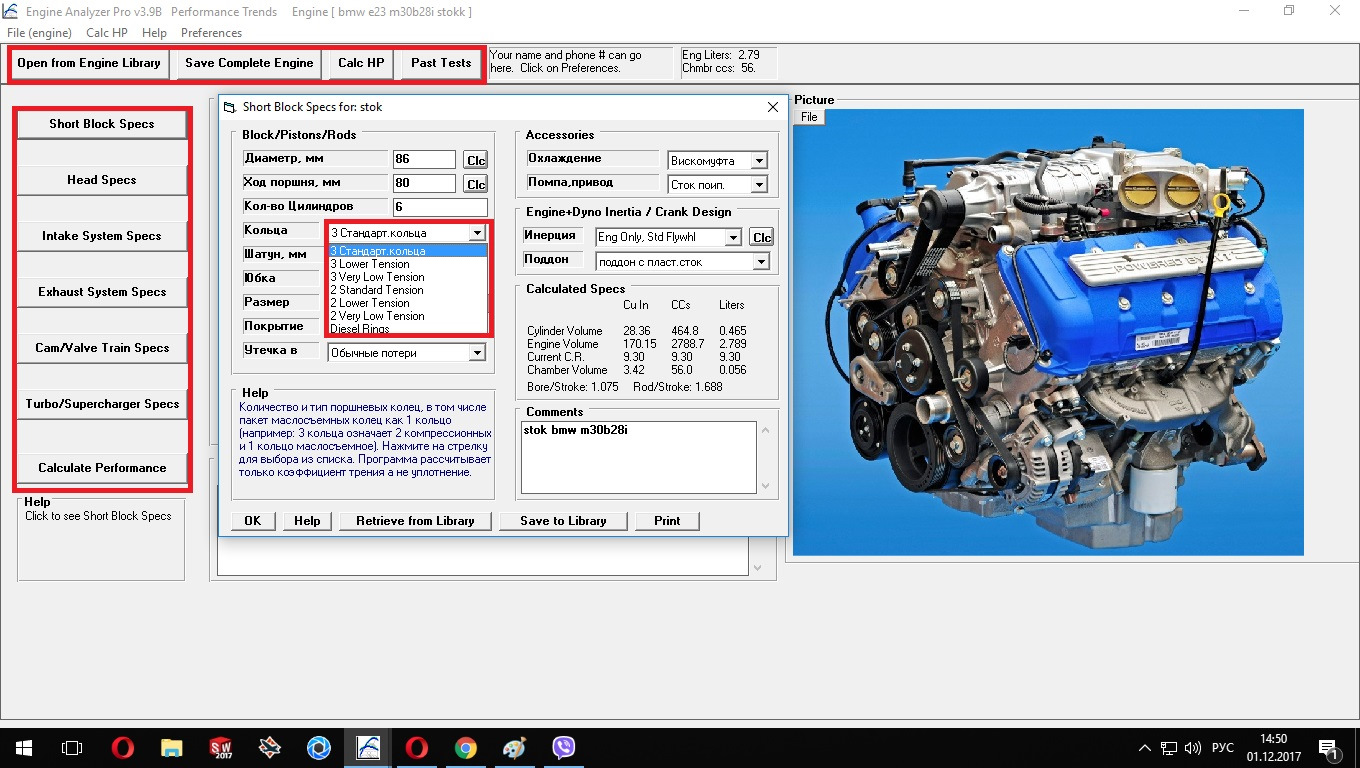Click the Ход поршня input field
The height and width of the screenshot is (768, 1360).
424,183
